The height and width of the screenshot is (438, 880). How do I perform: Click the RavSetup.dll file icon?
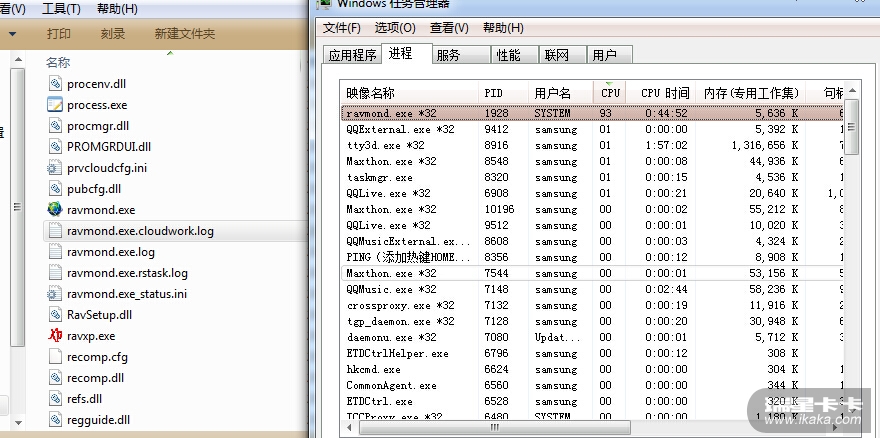point(55,314)
